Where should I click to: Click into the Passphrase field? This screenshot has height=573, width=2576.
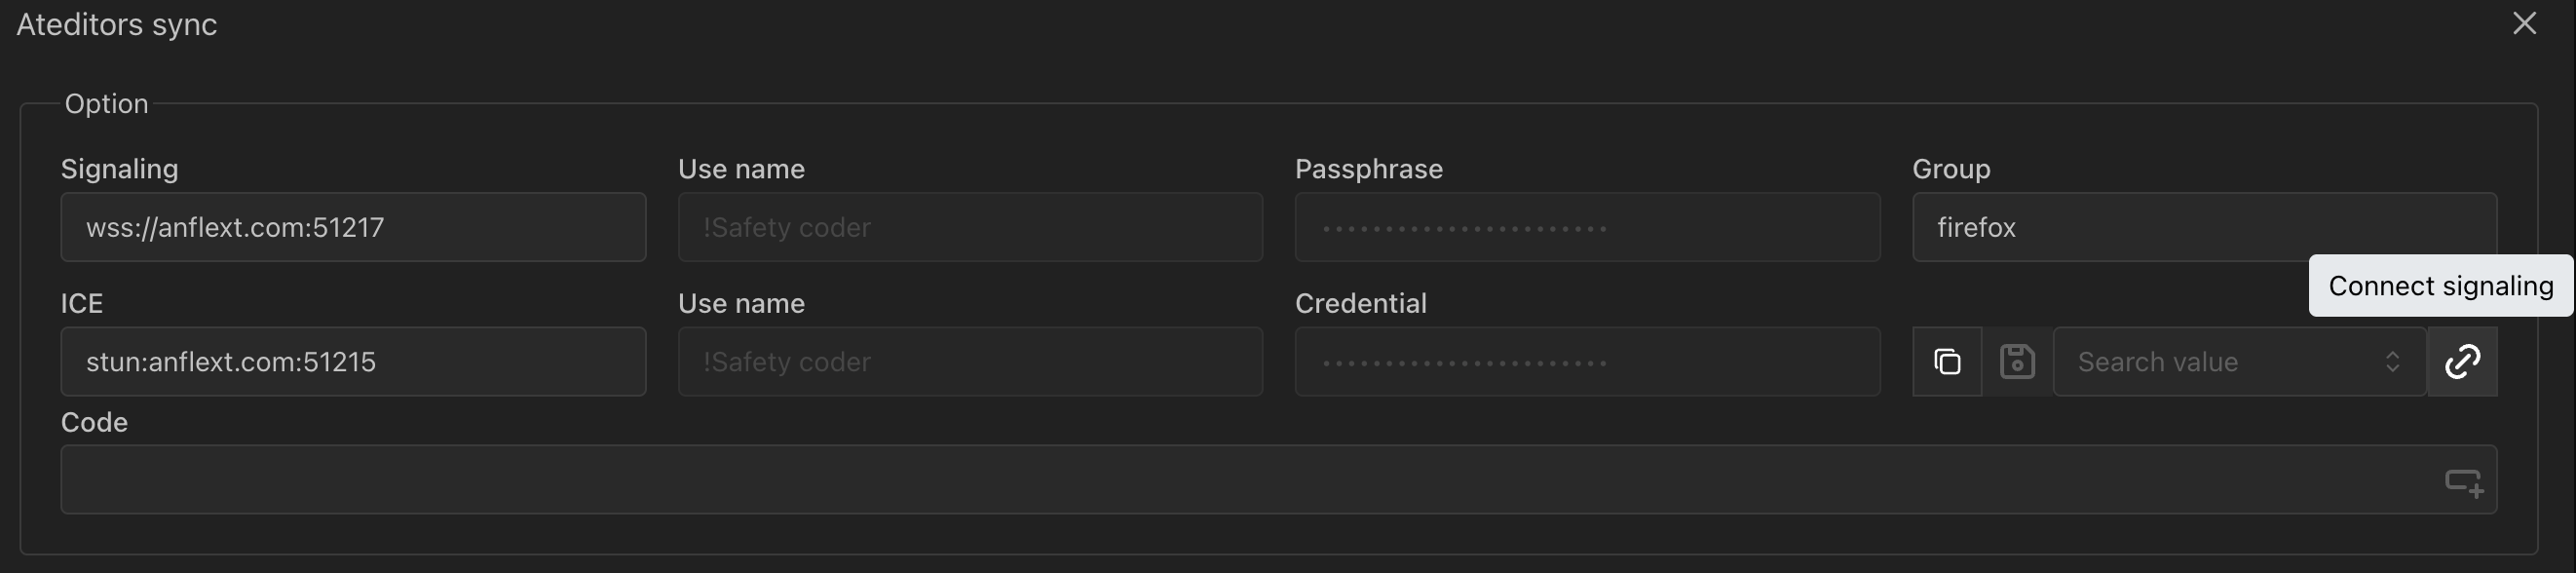click(1586, 227)
